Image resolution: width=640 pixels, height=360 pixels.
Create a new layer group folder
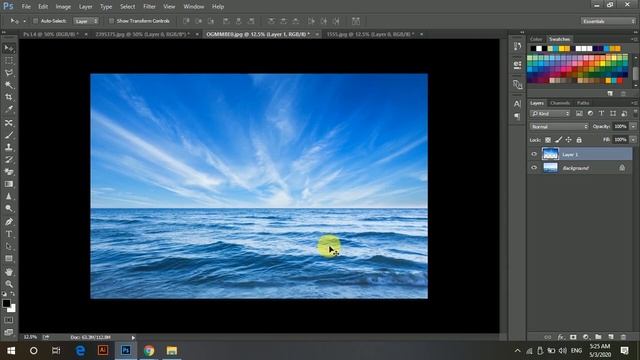pos(598,337)
